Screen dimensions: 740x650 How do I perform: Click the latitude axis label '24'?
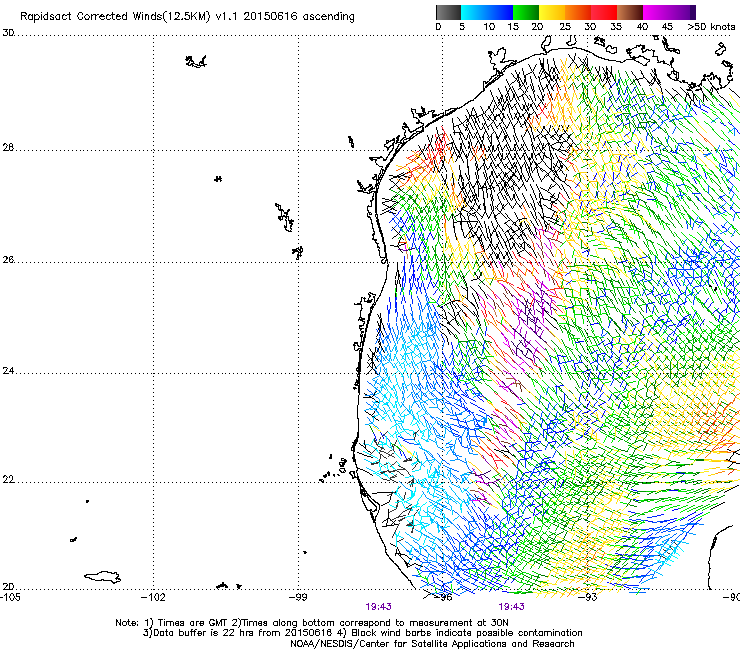(x=8, y=371)
